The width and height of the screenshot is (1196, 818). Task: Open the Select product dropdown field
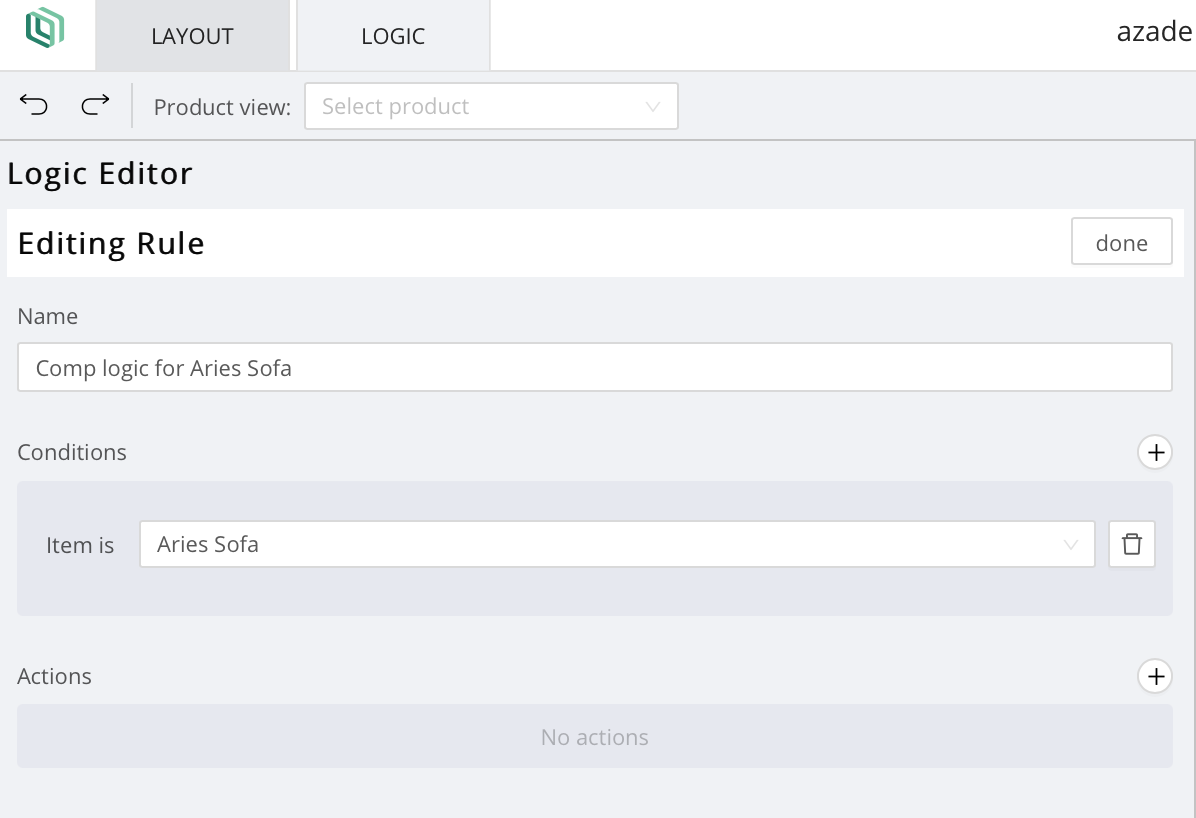point(480,107)
